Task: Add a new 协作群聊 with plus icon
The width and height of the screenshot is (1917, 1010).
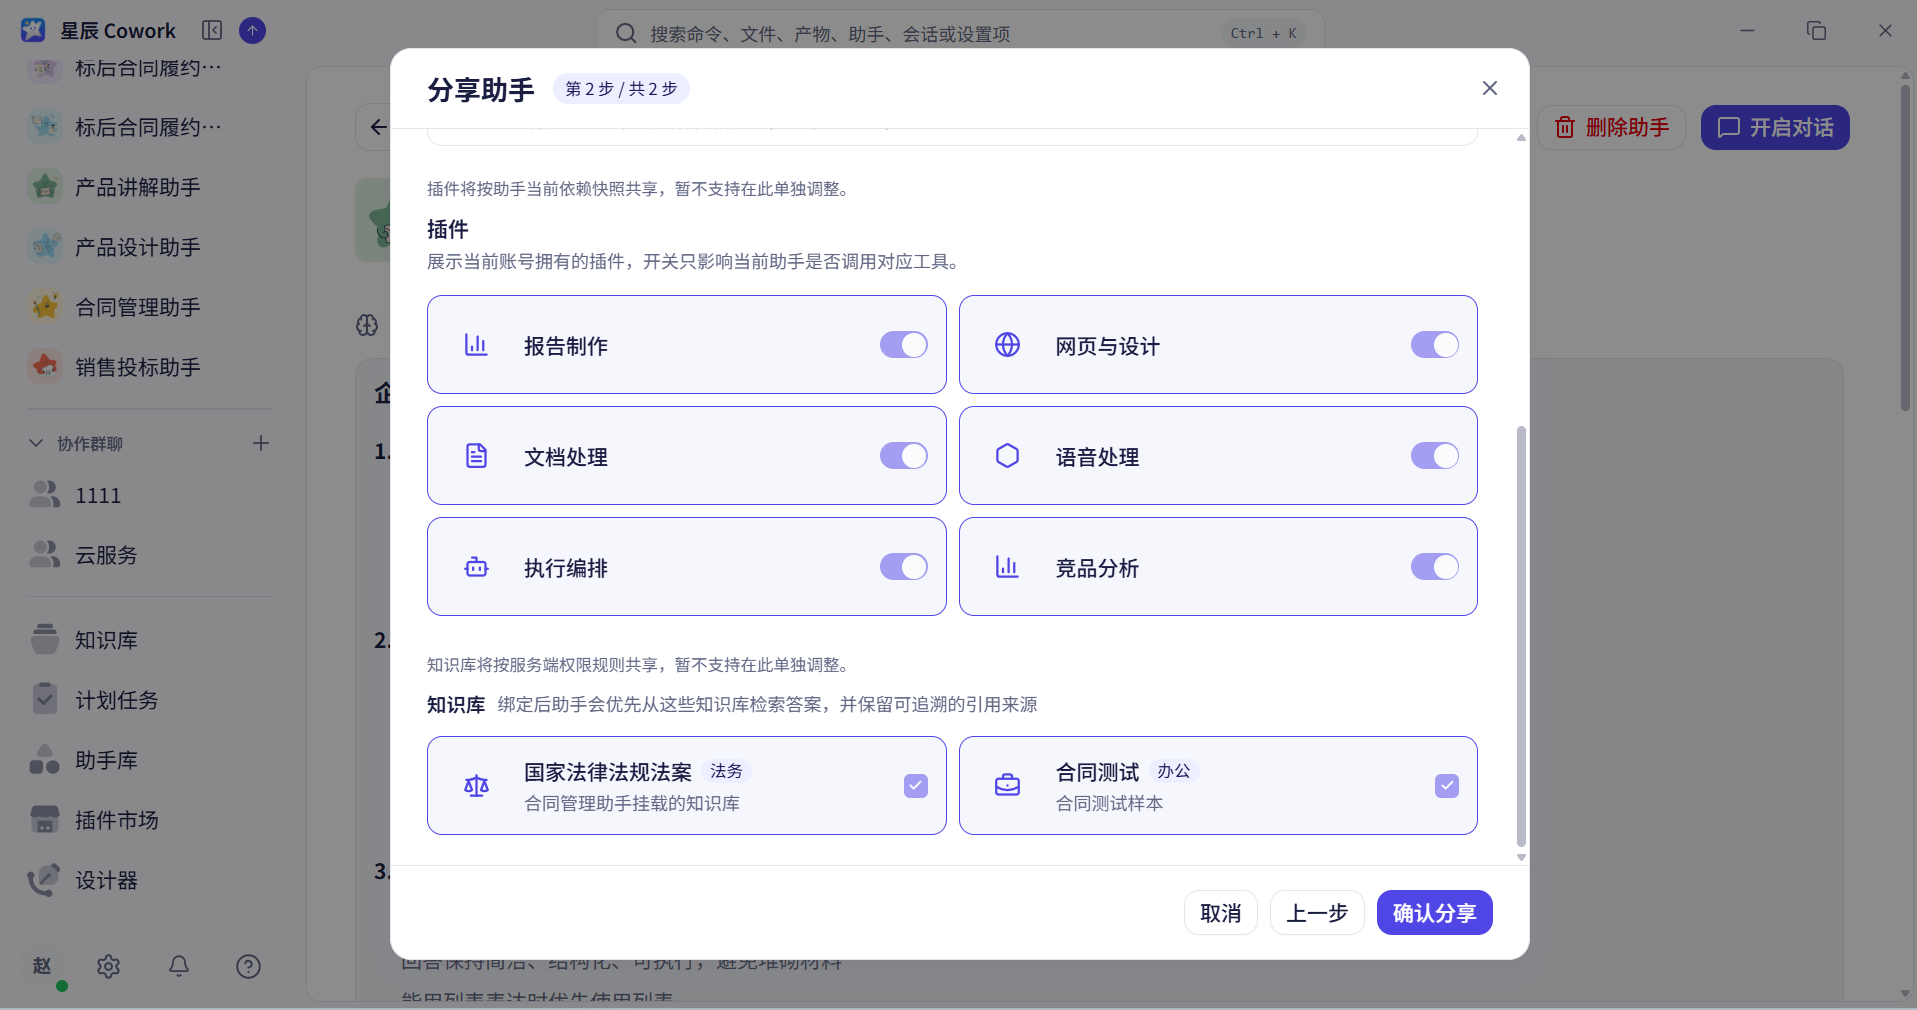Action: 261,443
